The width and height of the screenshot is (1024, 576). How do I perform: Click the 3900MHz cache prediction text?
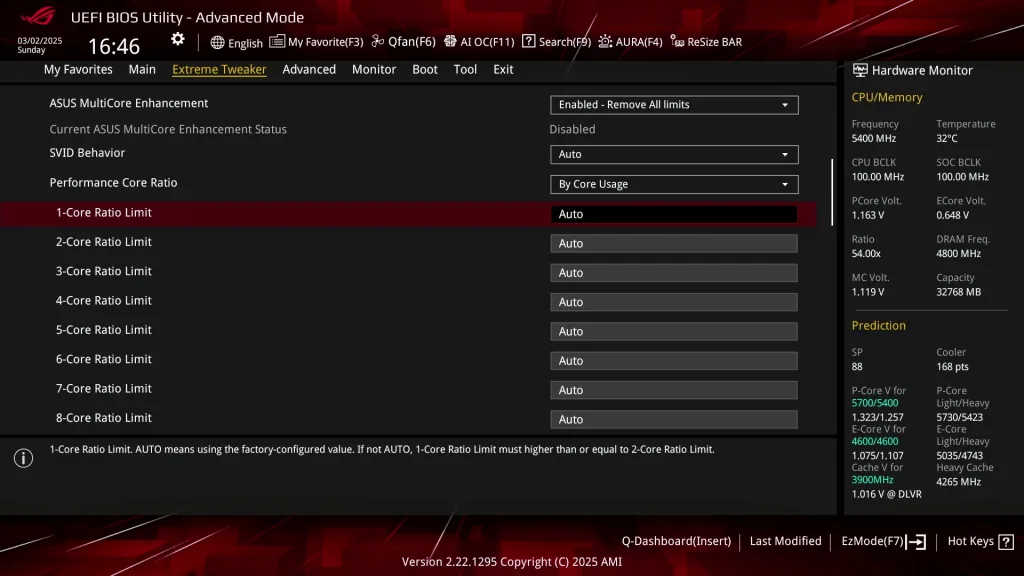coord(872,480)
